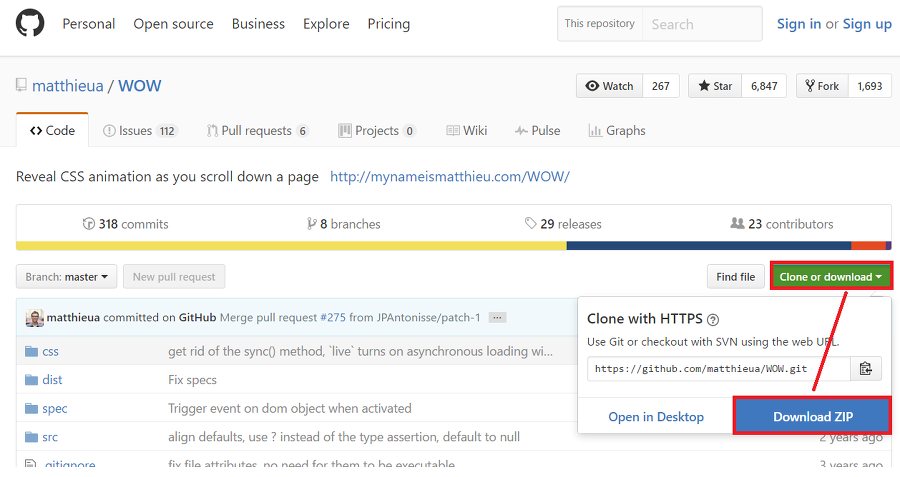Open the css folder icon

click(x=31, y=351)
